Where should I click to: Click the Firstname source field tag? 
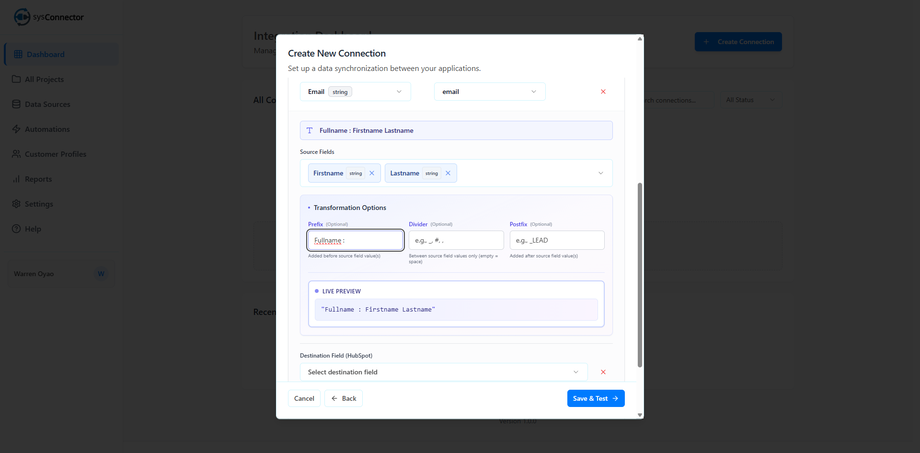344,173
